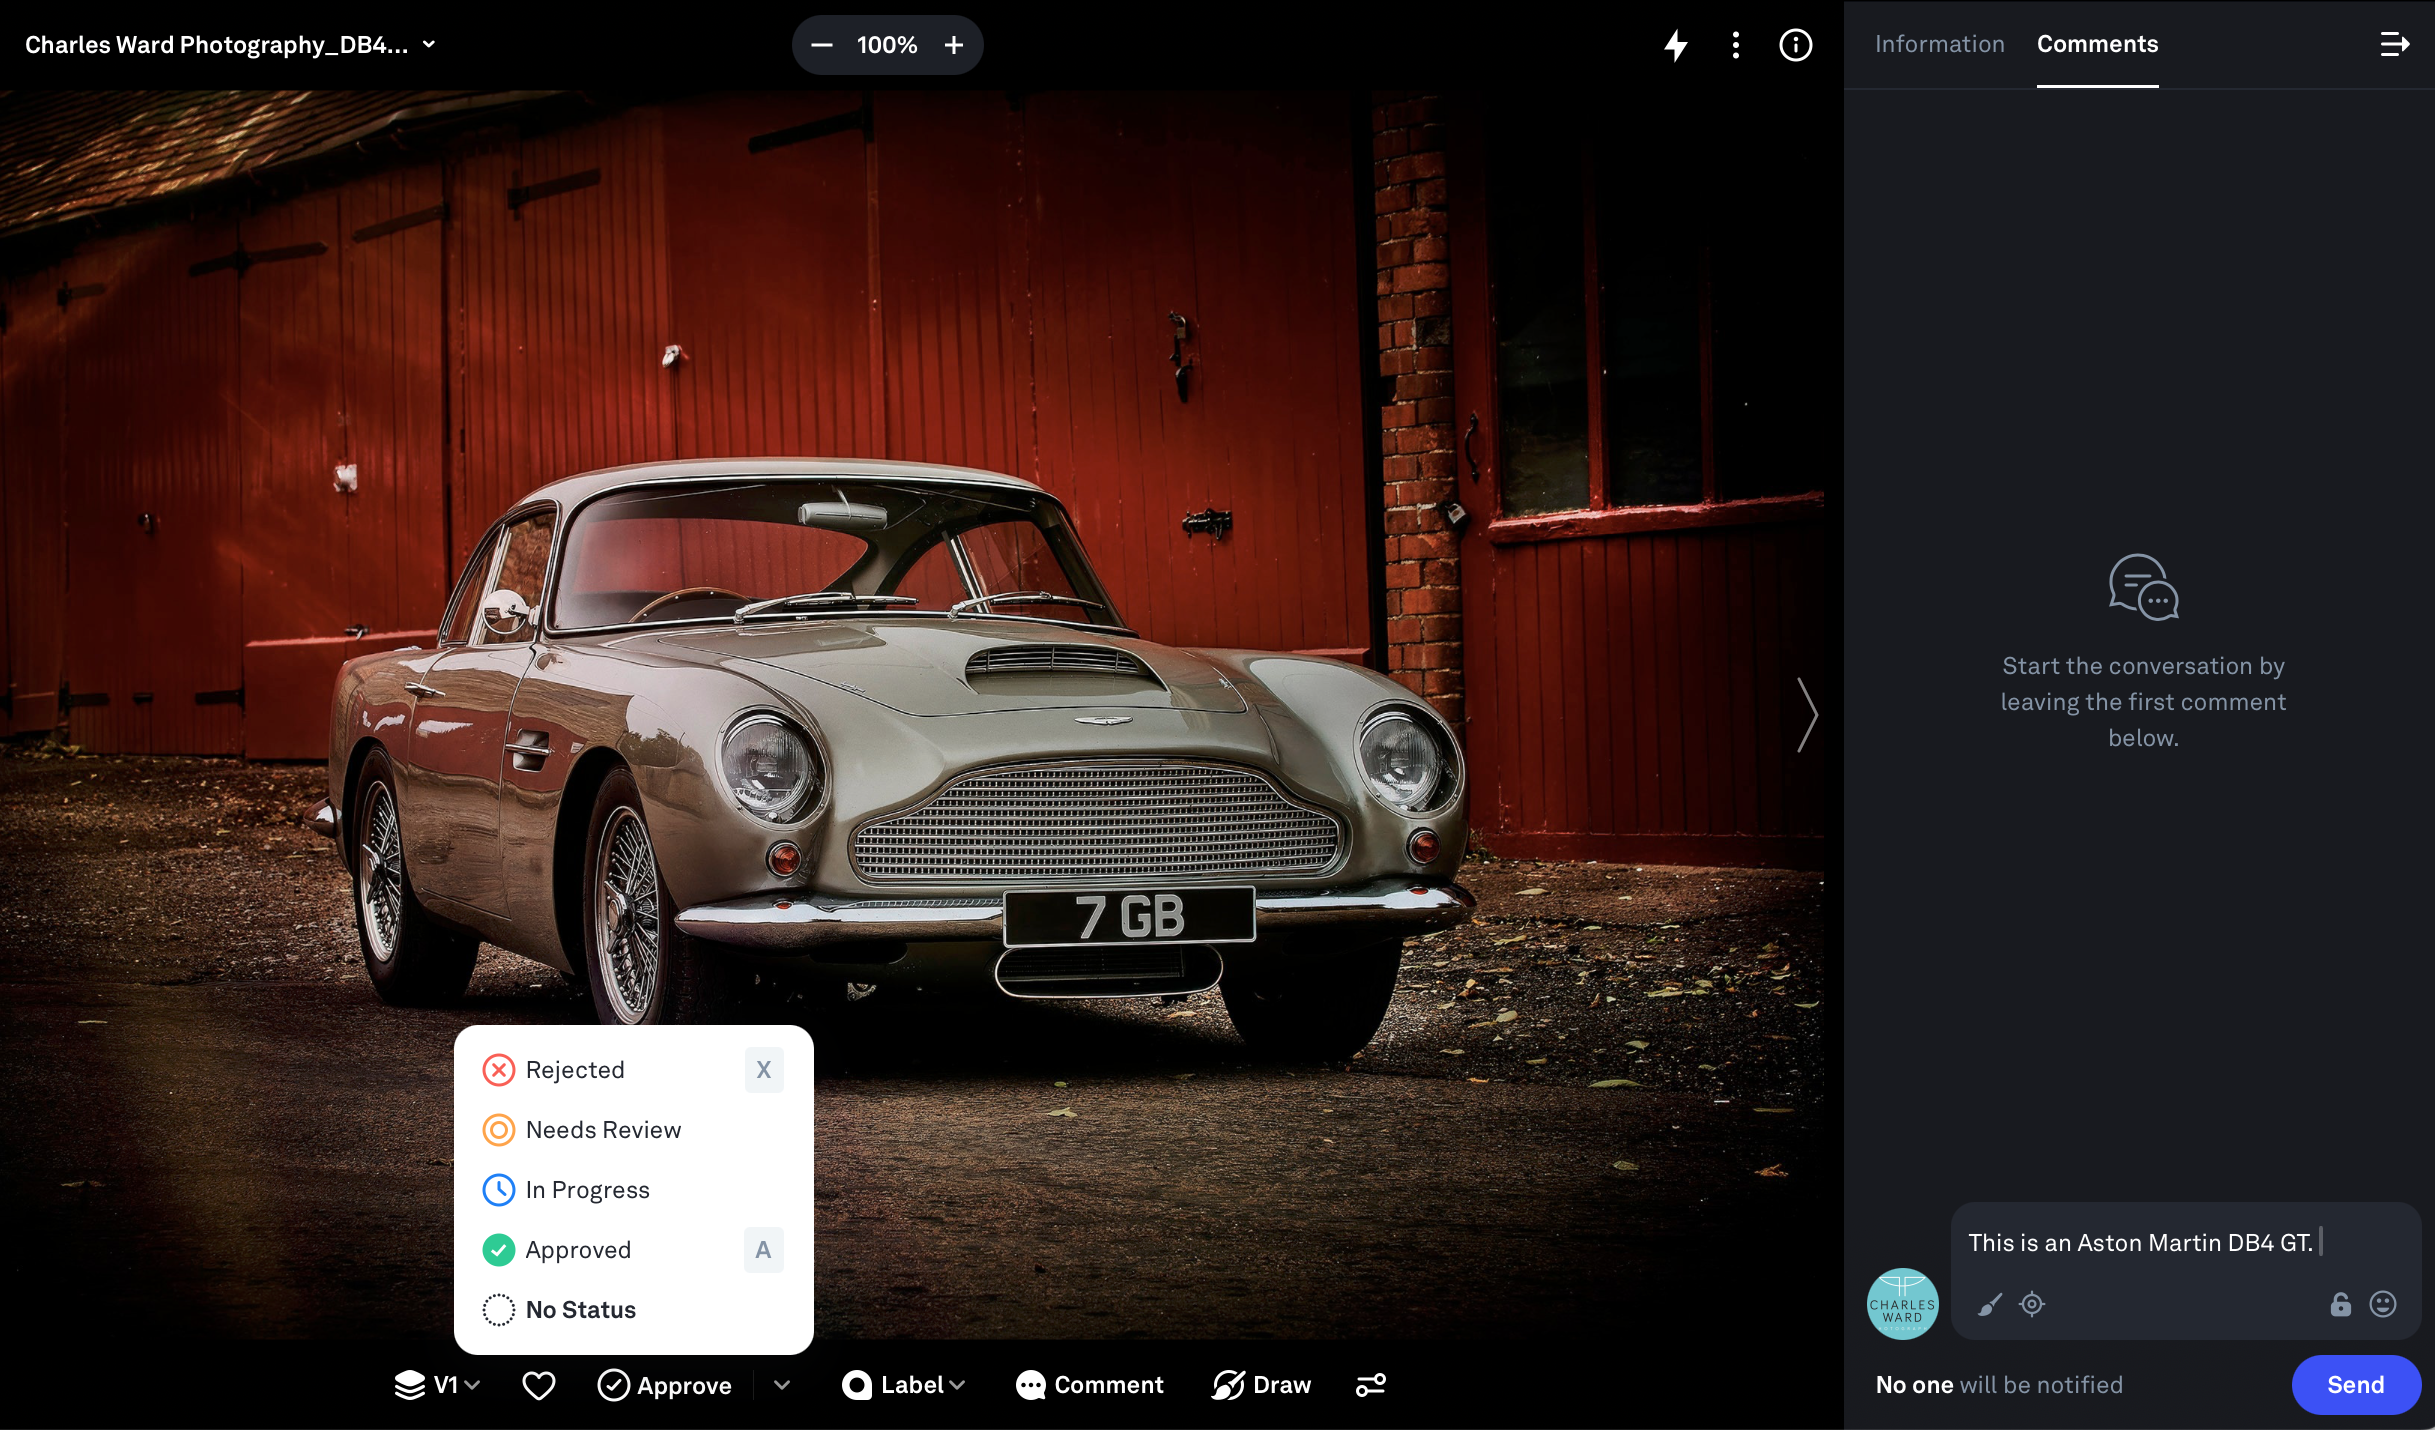Click the 100% zoom level value

tap(887, 45)
